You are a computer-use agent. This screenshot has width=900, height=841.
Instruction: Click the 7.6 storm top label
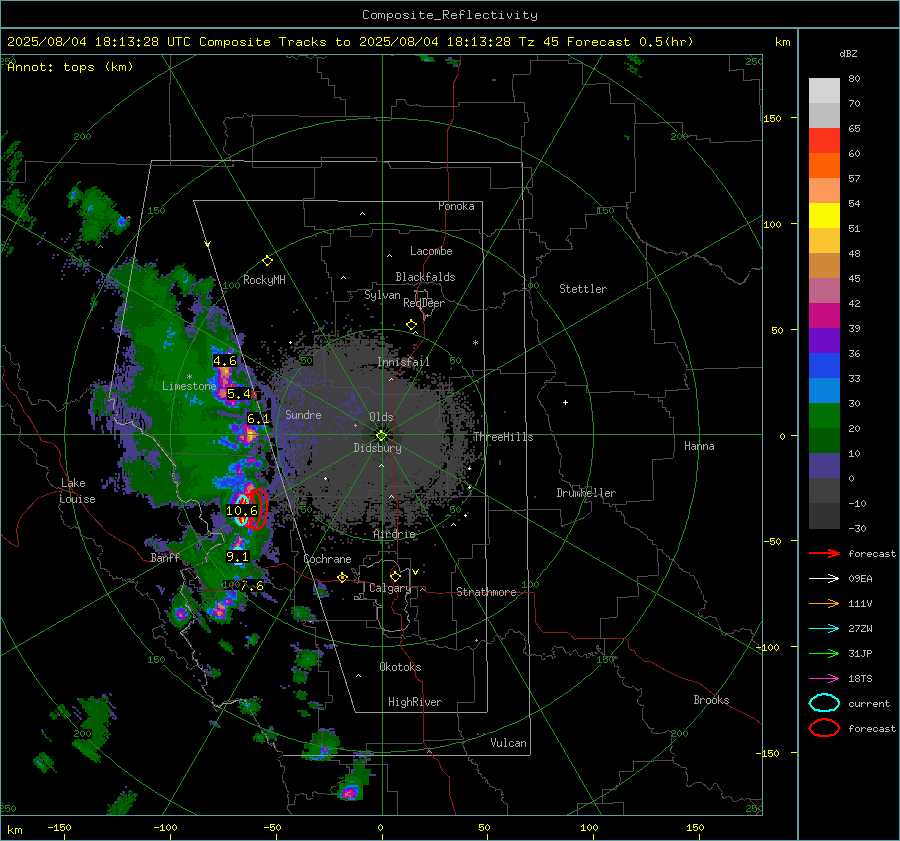click(252, 586)
